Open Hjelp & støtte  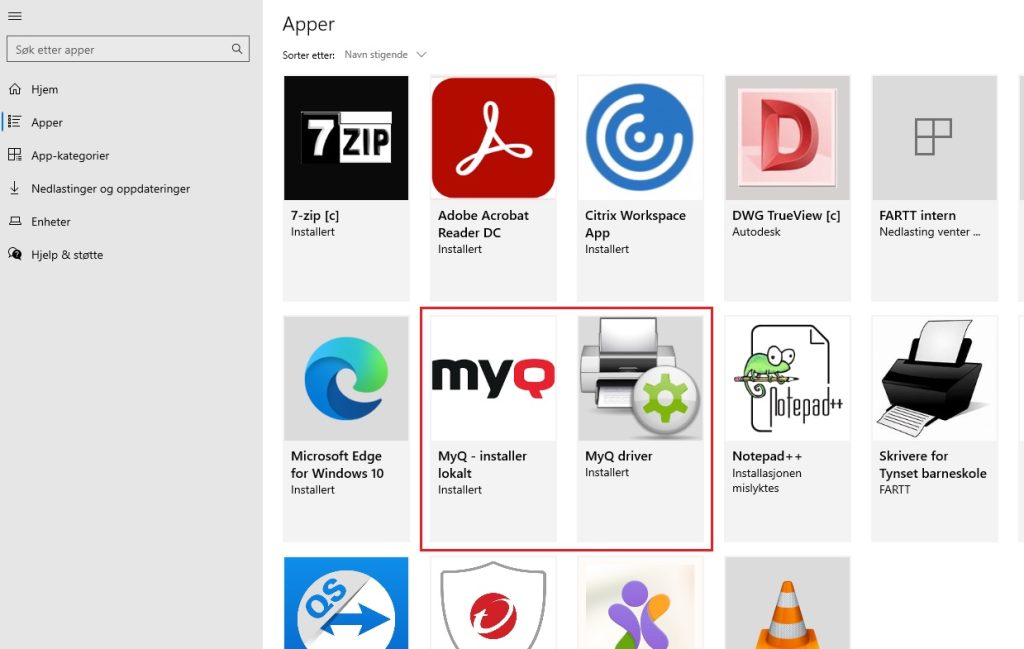pos(67,255)
